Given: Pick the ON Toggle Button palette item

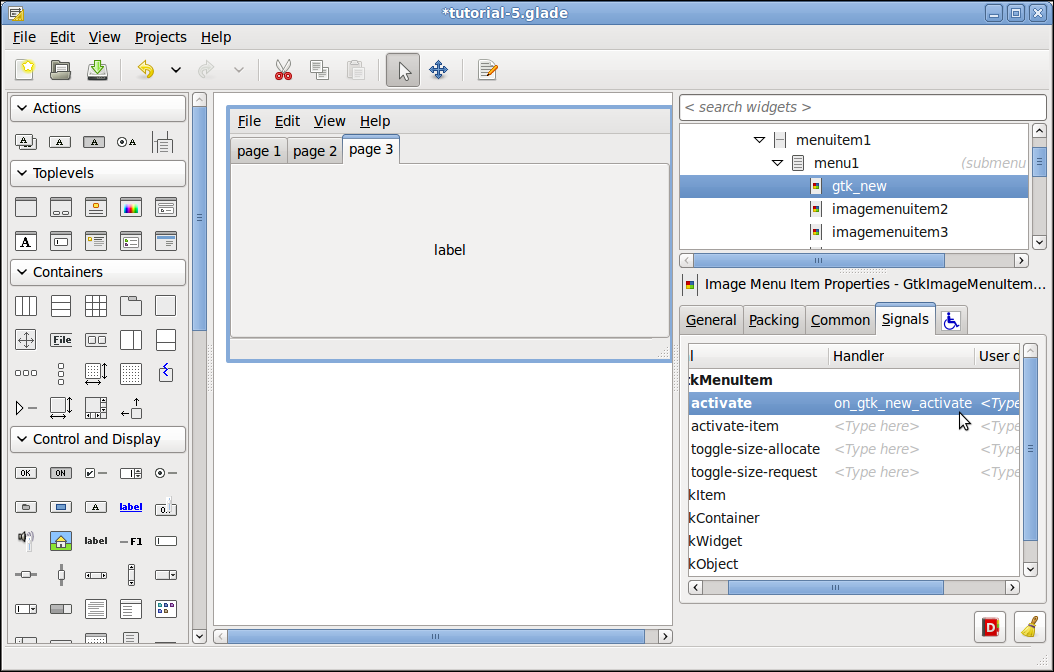Looking at the screenshot, I should coord(60,473).
